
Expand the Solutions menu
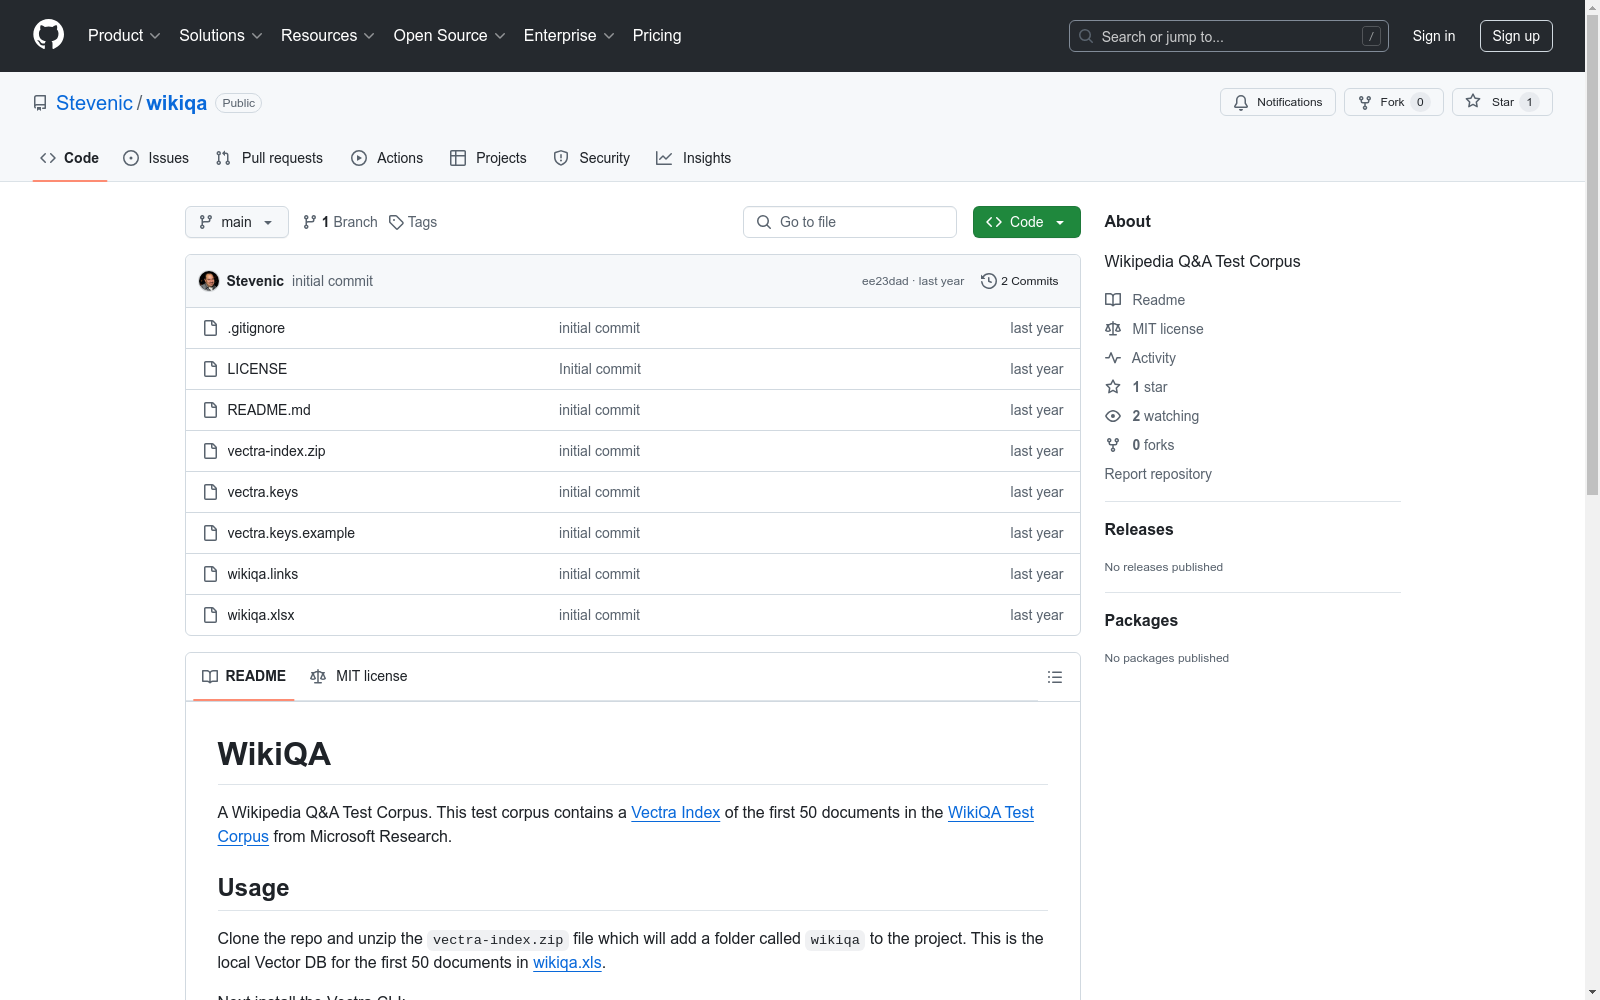[x=221, y=36]
